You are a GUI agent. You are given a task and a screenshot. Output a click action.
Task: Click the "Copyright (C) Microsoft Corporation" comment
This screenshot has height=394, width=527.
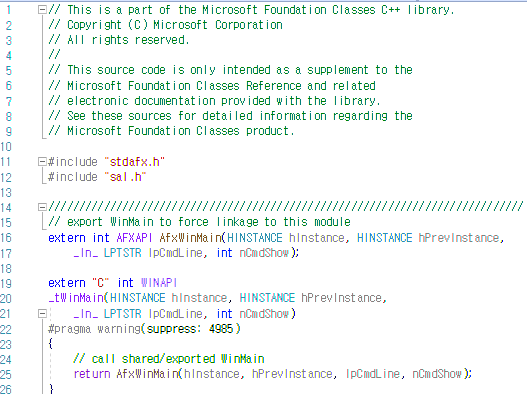(x=165, y=25)
